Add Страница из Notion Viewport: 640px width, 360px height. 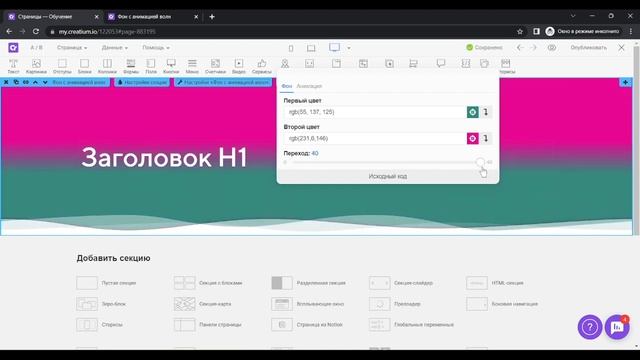[x=307, y=325]
